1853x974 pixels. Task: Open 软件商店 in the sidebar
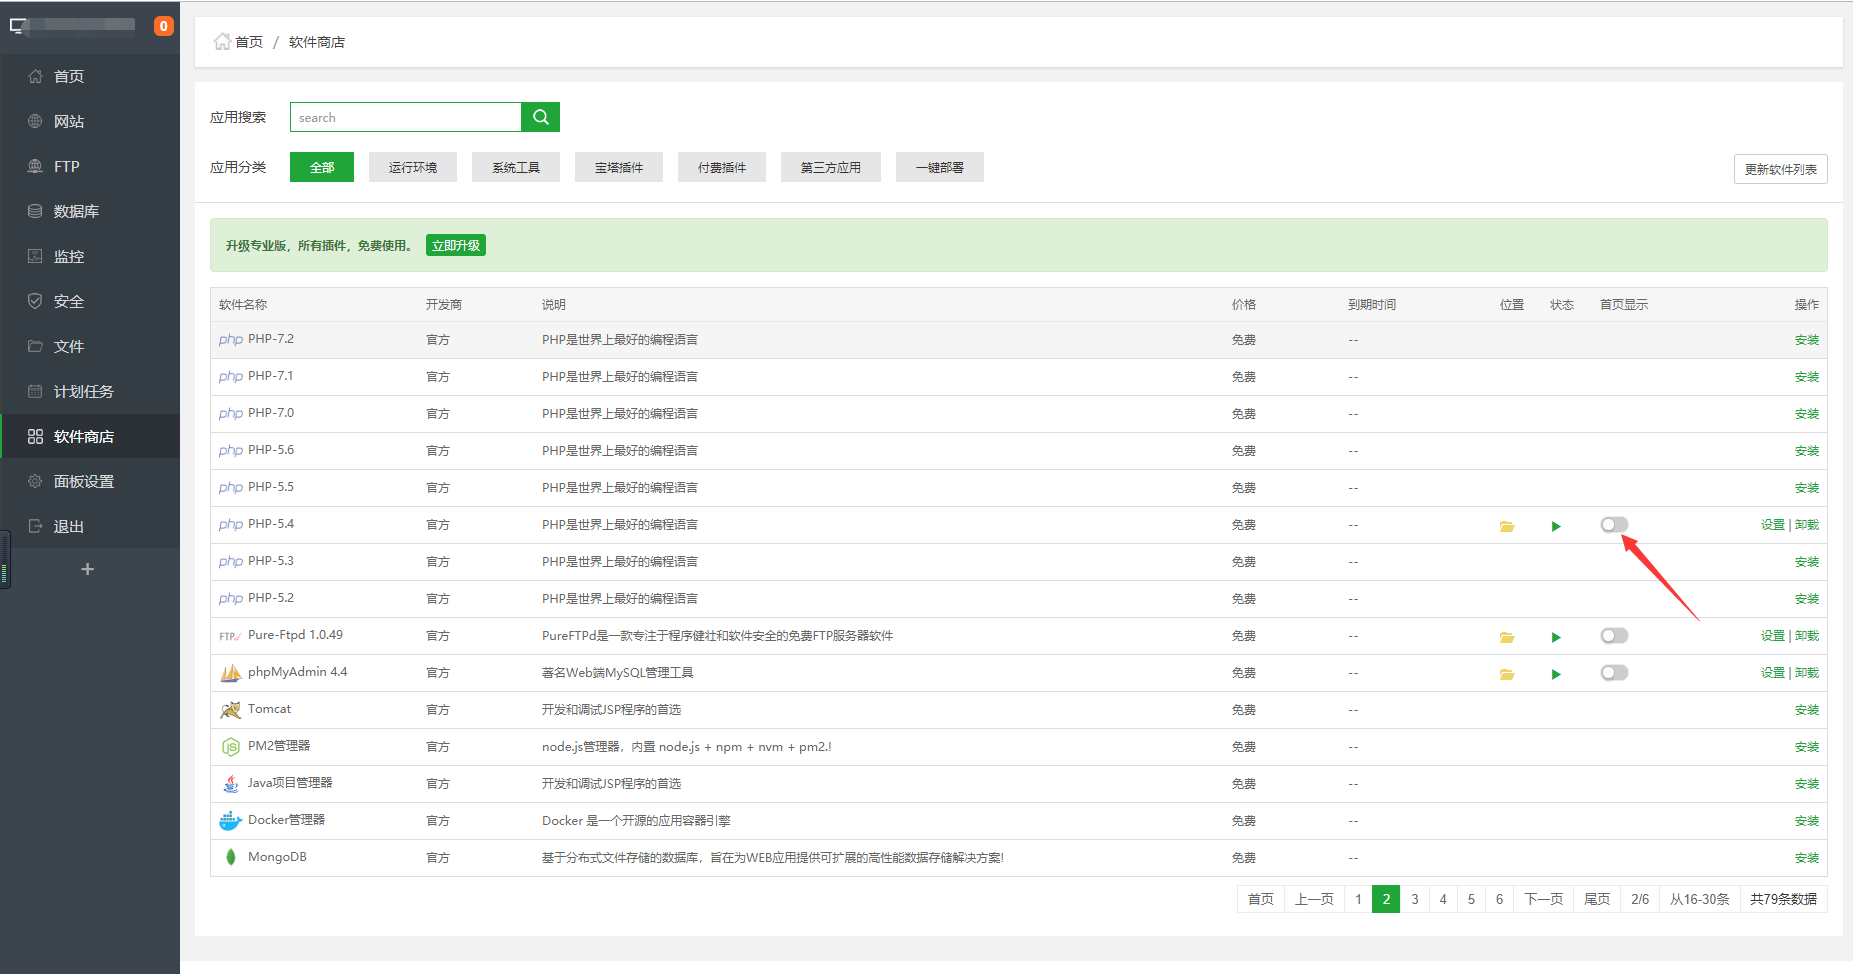click(x=90, y=436)
